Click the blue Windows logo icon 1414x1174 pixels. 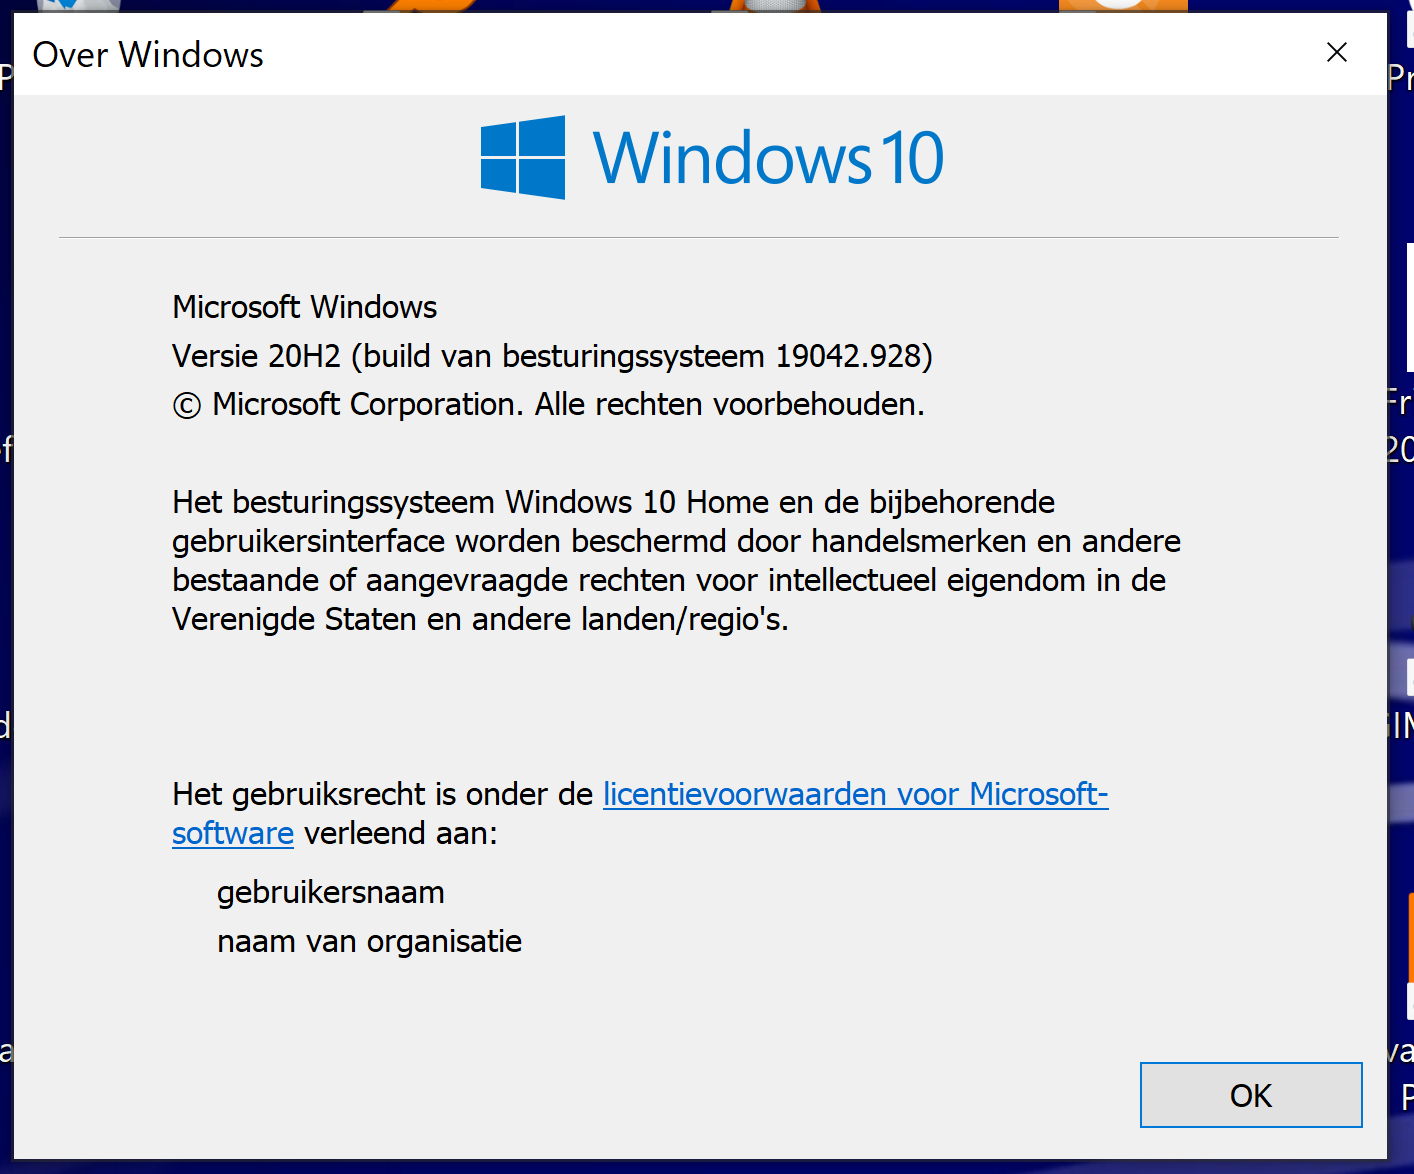point(523,158)
